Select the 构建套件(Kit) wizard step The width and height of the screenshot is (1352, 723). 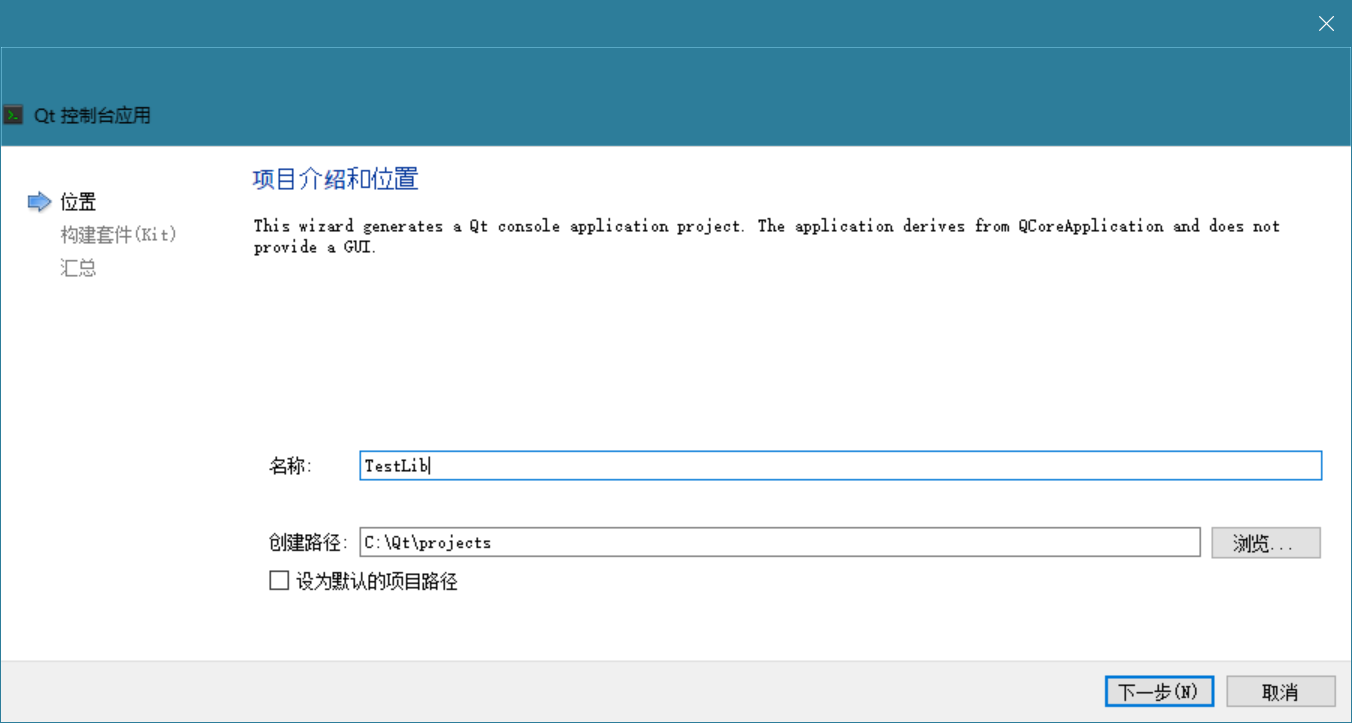coord(118,235)
